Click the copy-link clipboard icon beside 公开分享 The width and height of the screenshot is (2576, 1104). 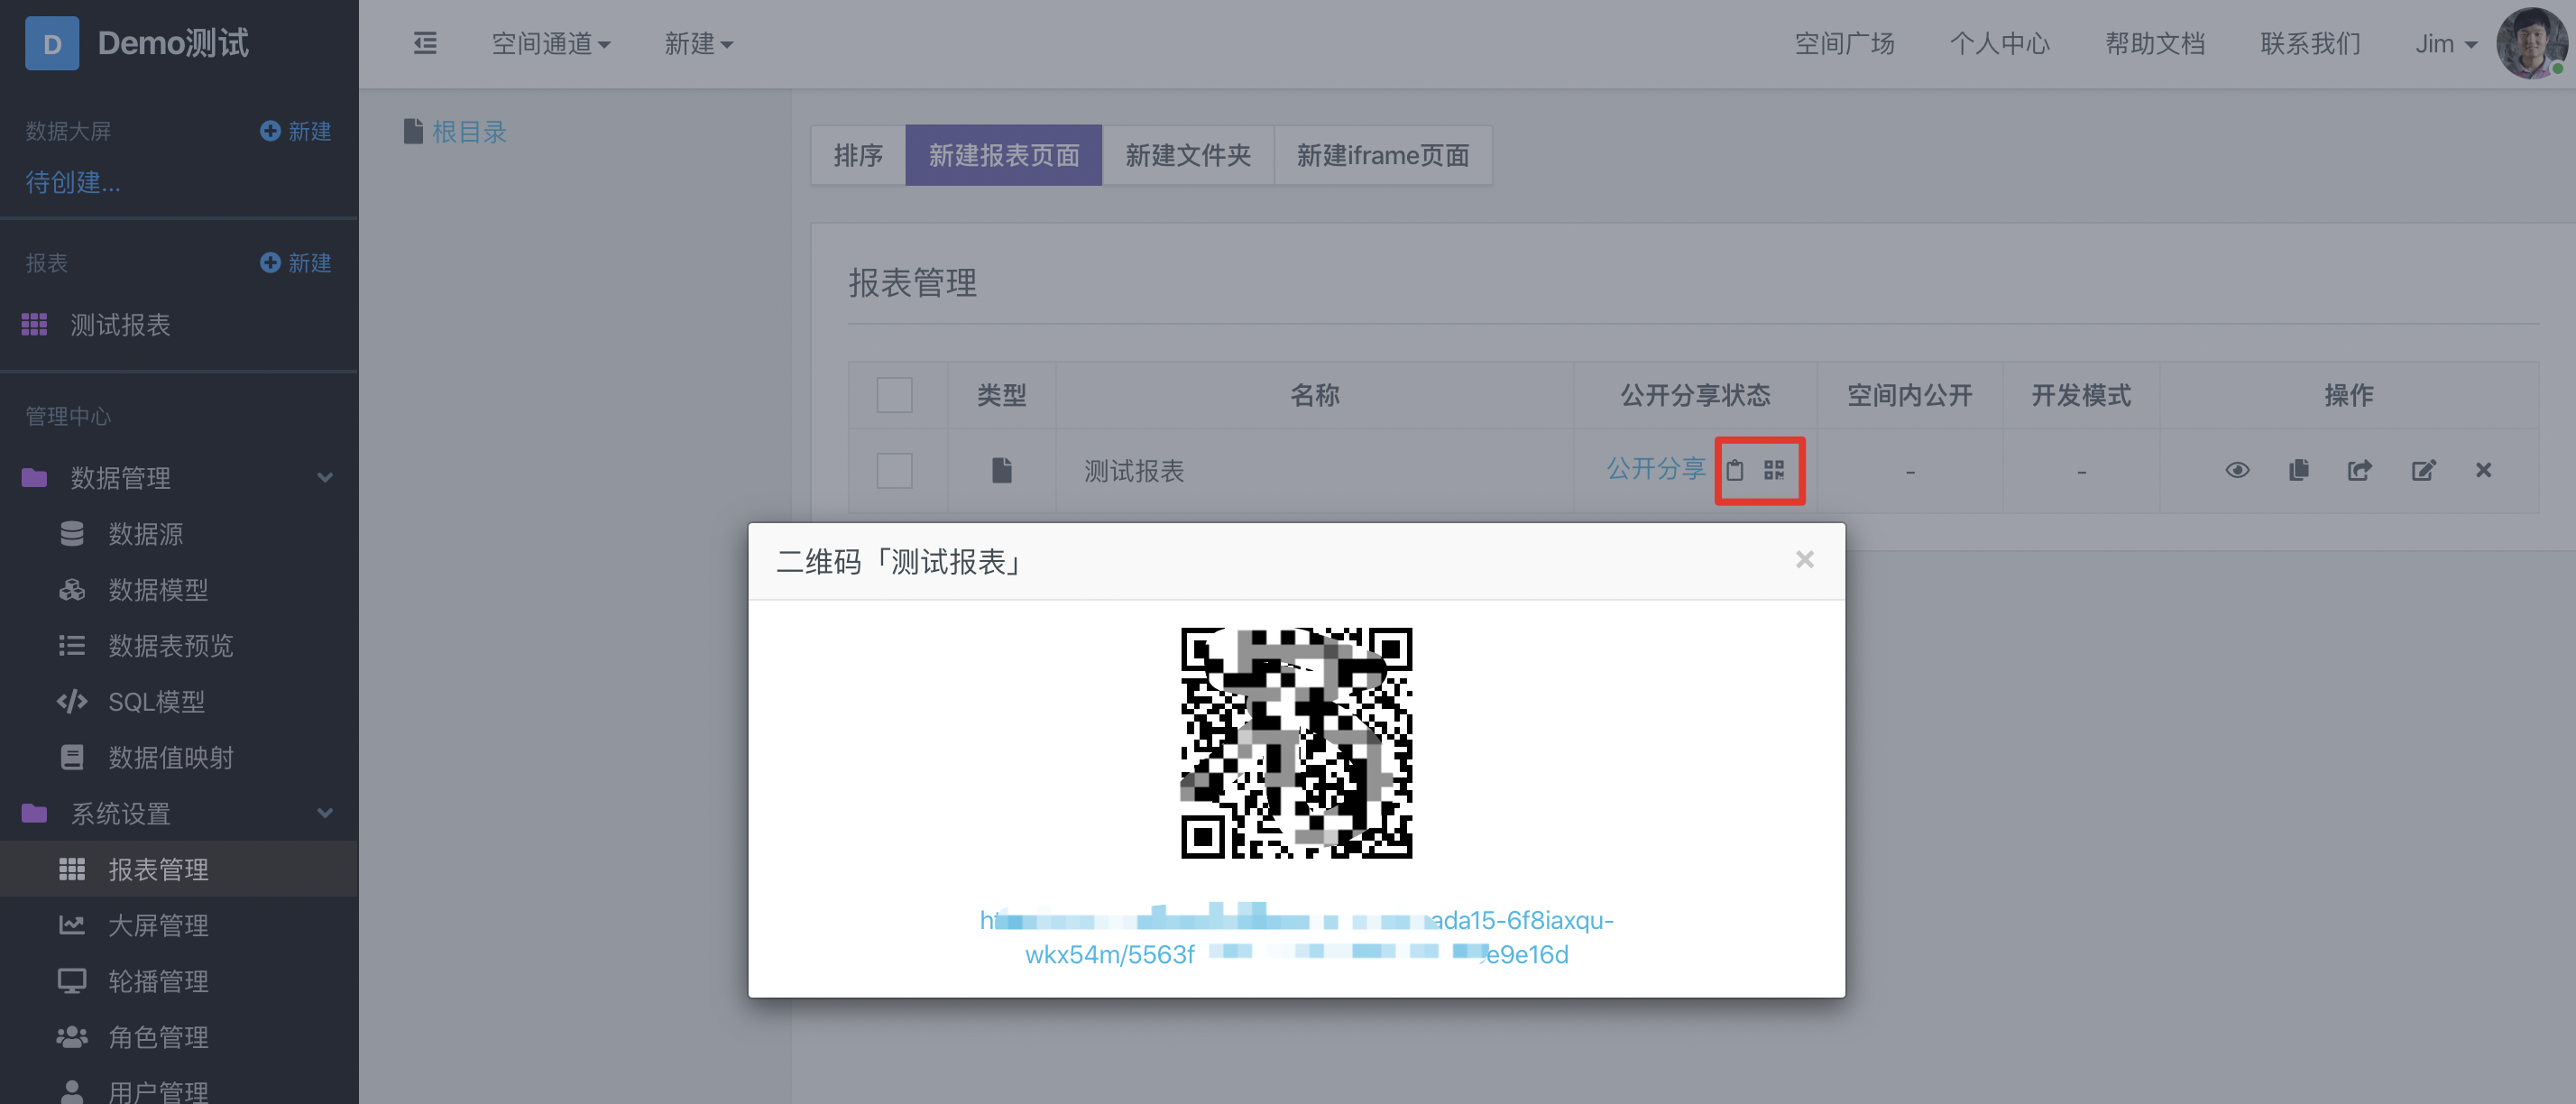1735,470
